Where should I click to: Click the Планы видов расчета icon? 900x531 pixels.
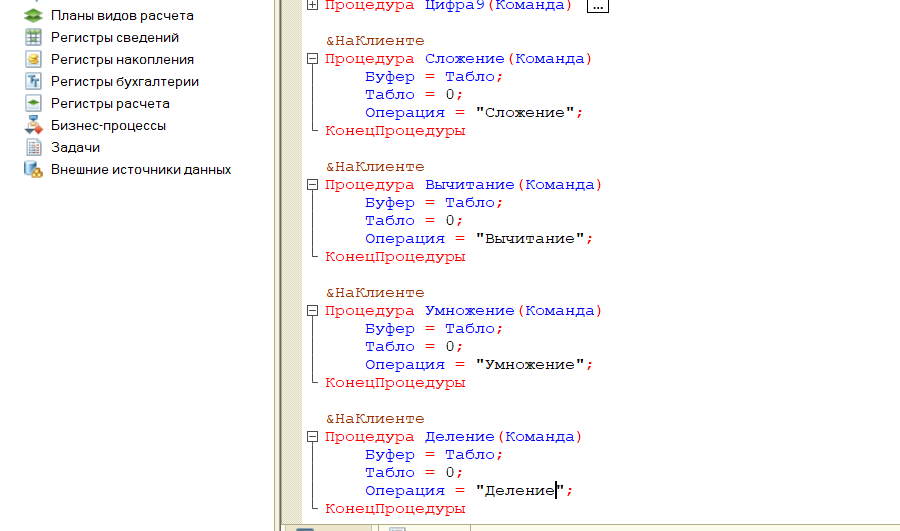point(33,15)
